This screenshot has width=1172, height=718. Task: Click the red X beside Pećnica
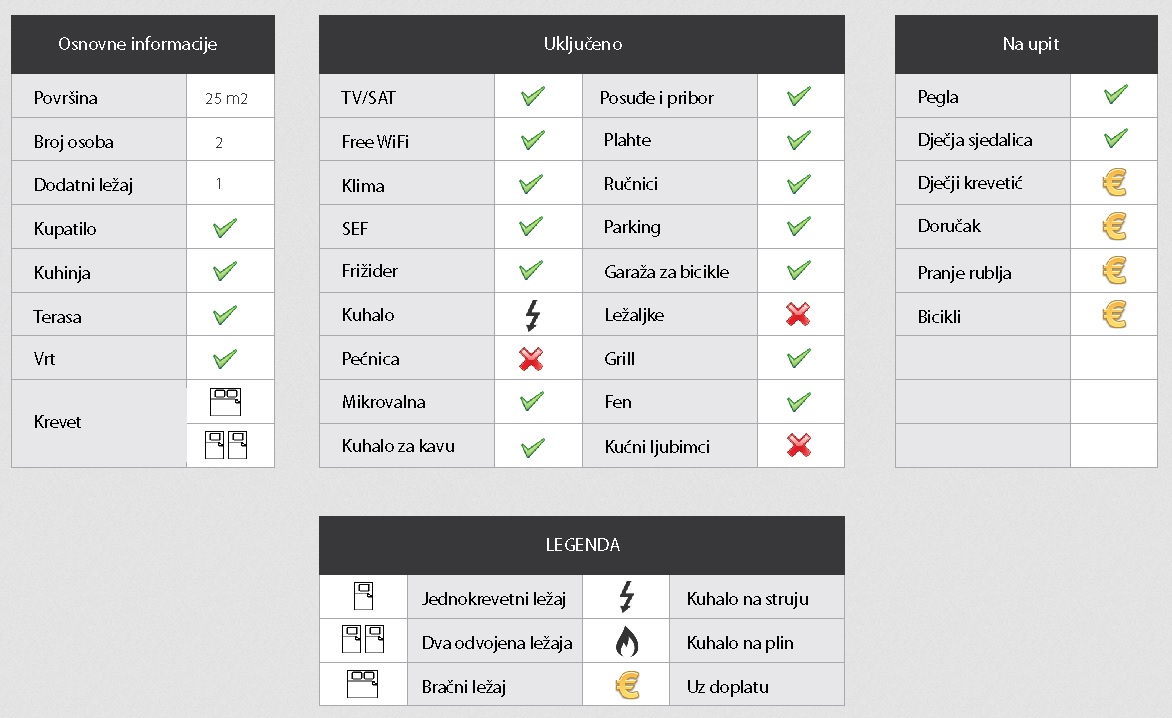(531, 359)
